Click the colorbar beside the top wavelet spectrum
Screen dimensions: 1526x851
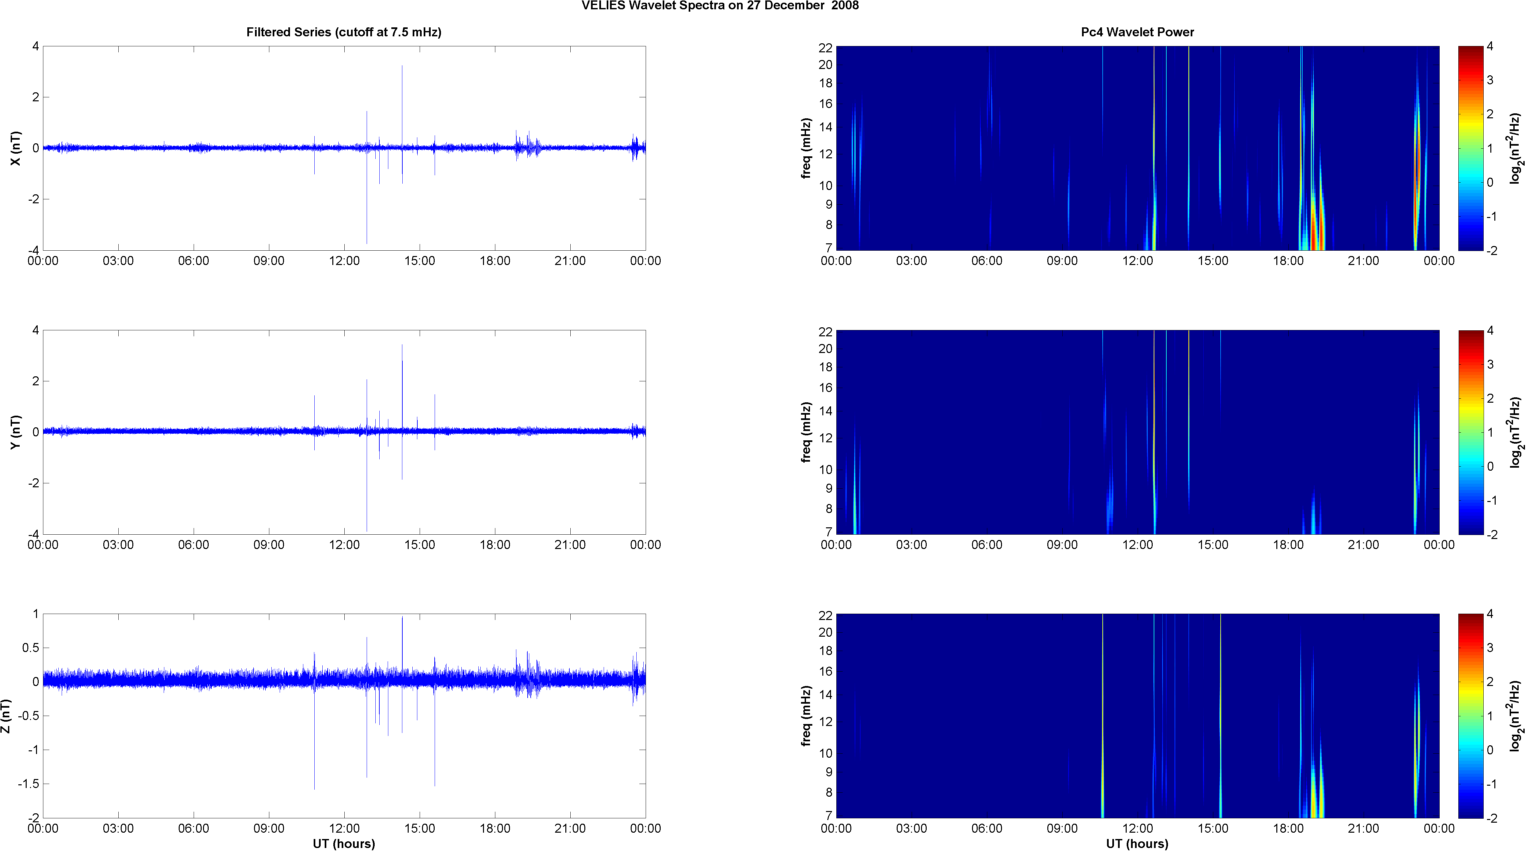[1470, 148]
